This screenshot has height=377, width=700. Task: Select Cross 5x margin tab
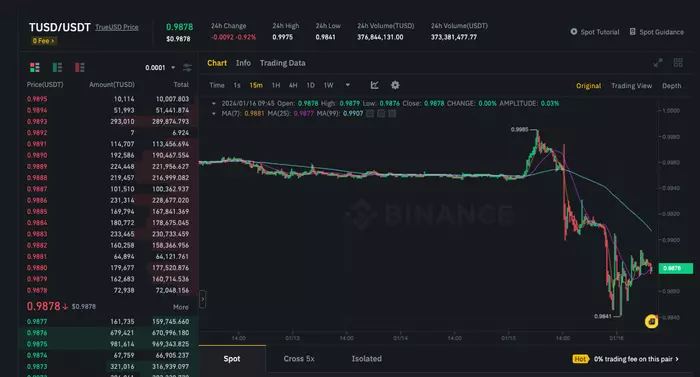299,359
